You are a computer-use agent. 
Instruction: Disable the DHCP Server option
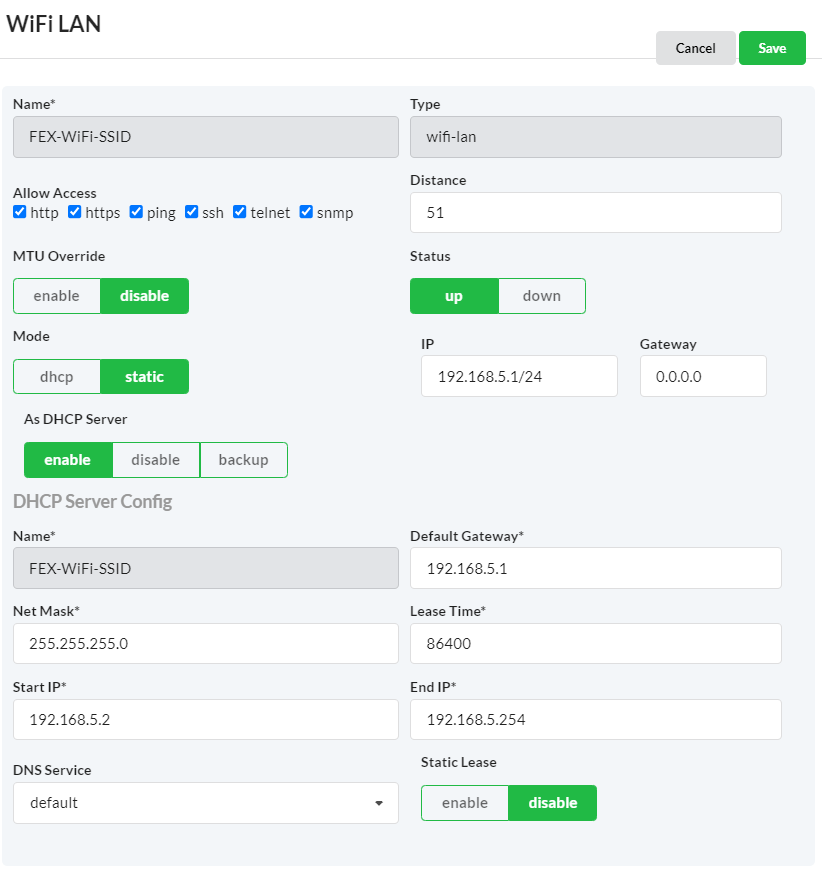coord(156,460)
